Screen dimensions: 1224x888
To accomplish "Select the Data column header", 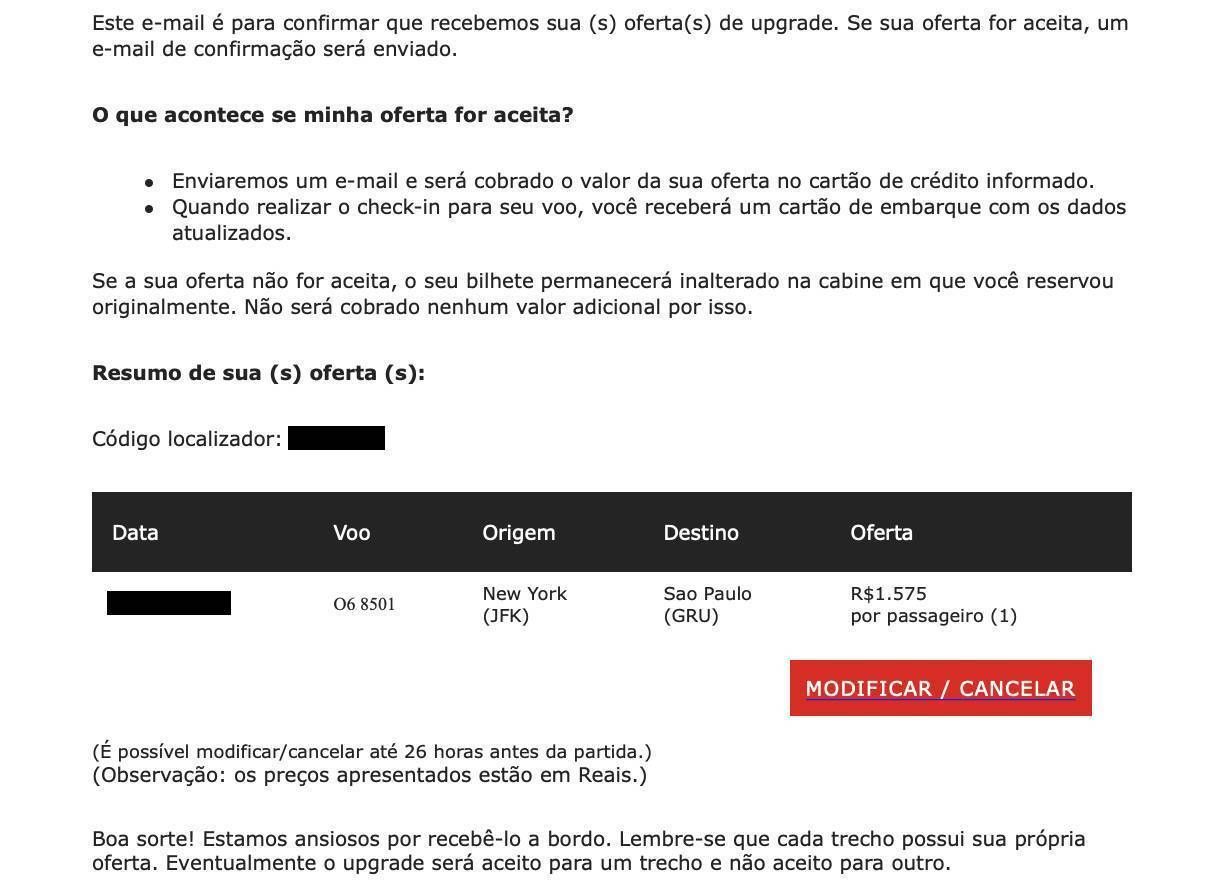I will click(x=135, y=533).
